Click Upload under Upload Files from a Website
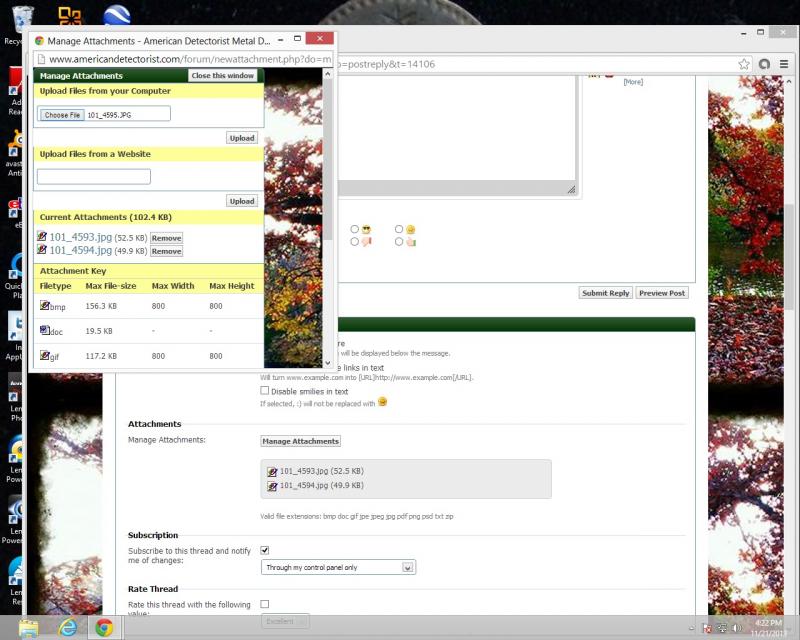 click(242, 201)
